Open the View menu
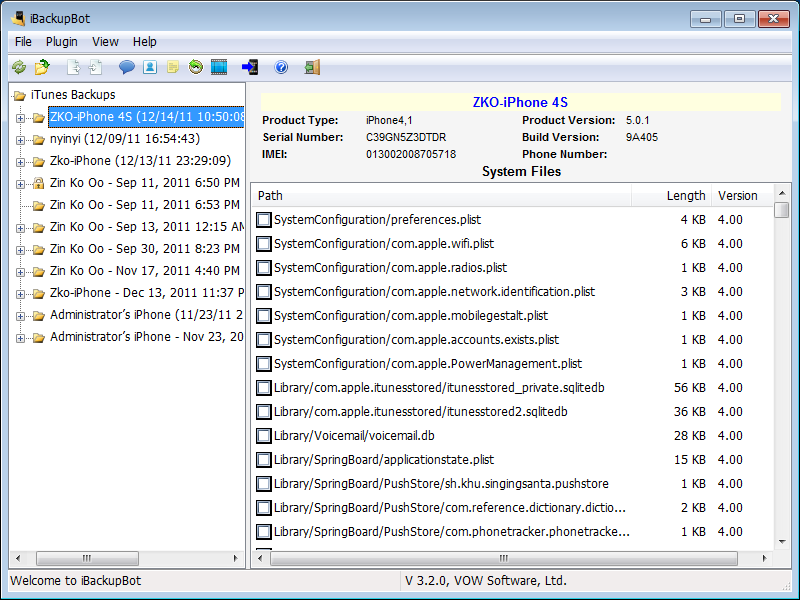Viewport: 800px width, 600px height. (105, 42)
